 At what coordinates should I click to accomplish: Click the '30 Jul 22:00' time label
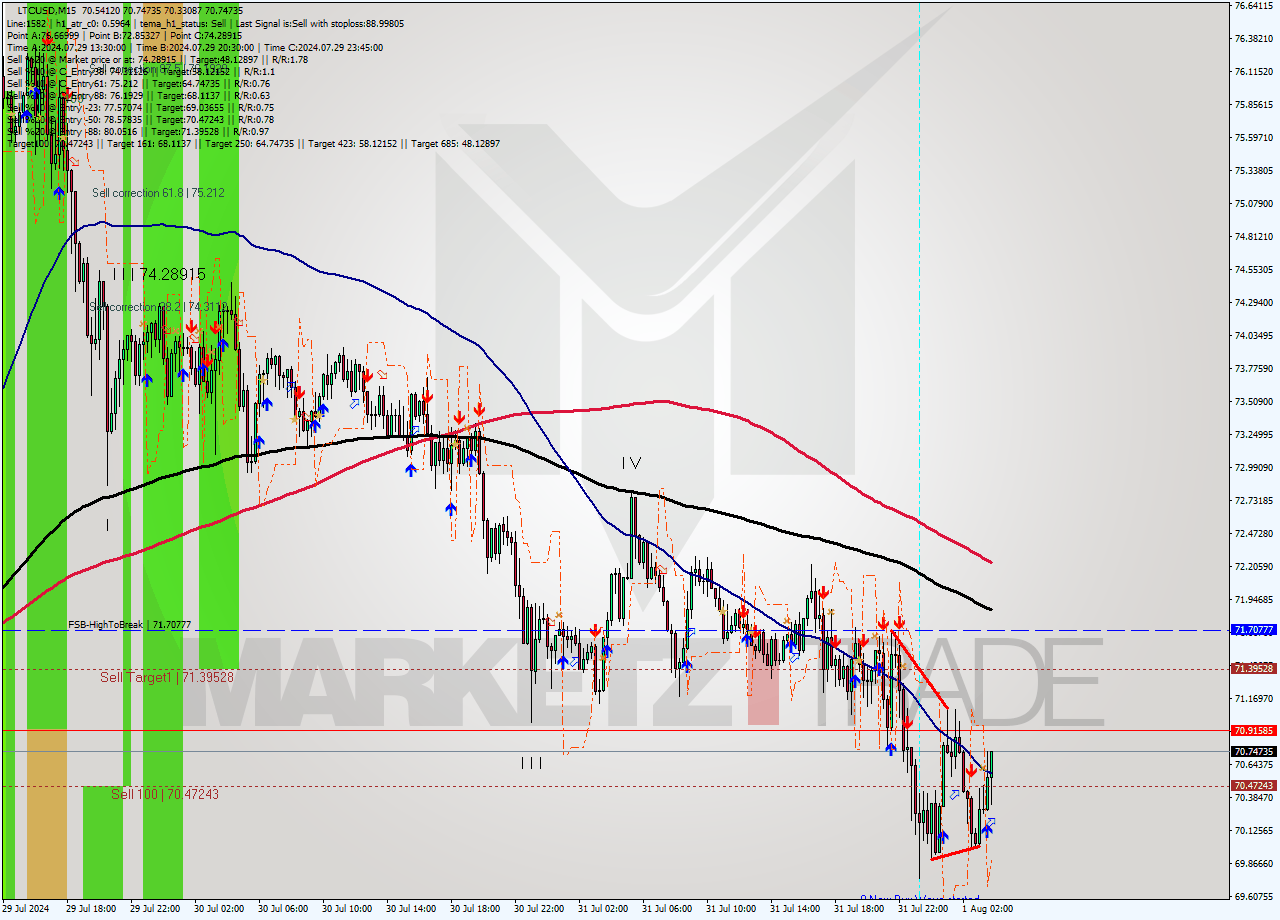coord(539,909)
